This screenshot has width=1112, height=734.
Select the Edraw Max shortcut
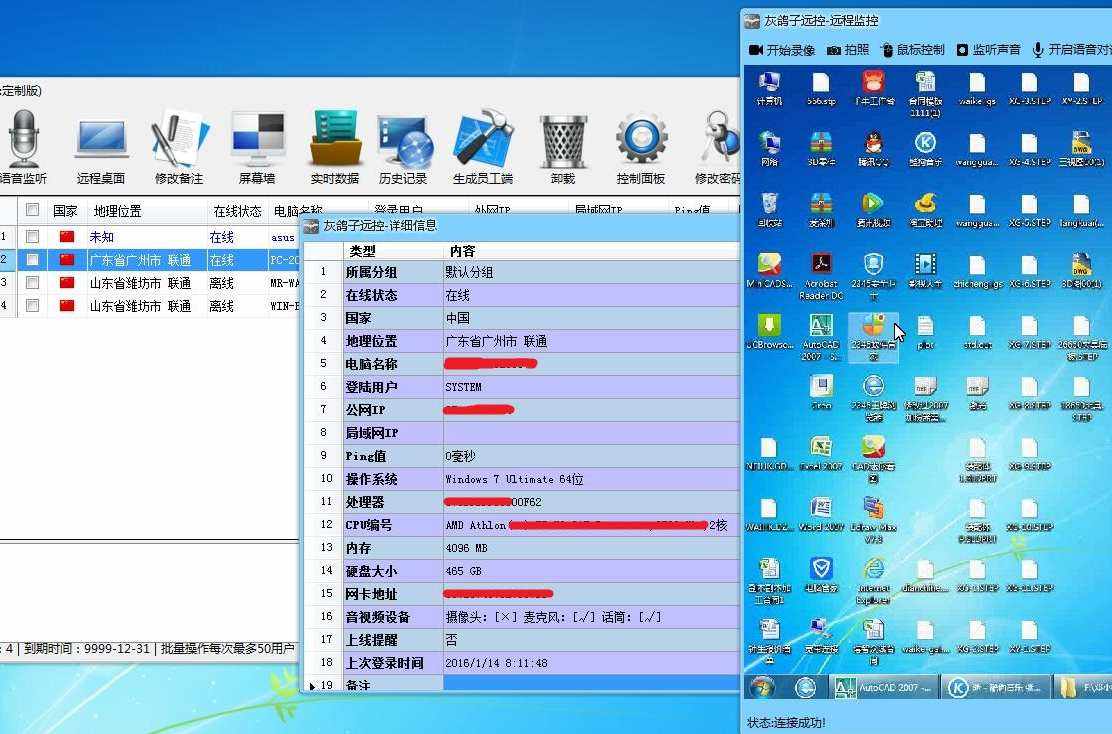click(874, 520)
